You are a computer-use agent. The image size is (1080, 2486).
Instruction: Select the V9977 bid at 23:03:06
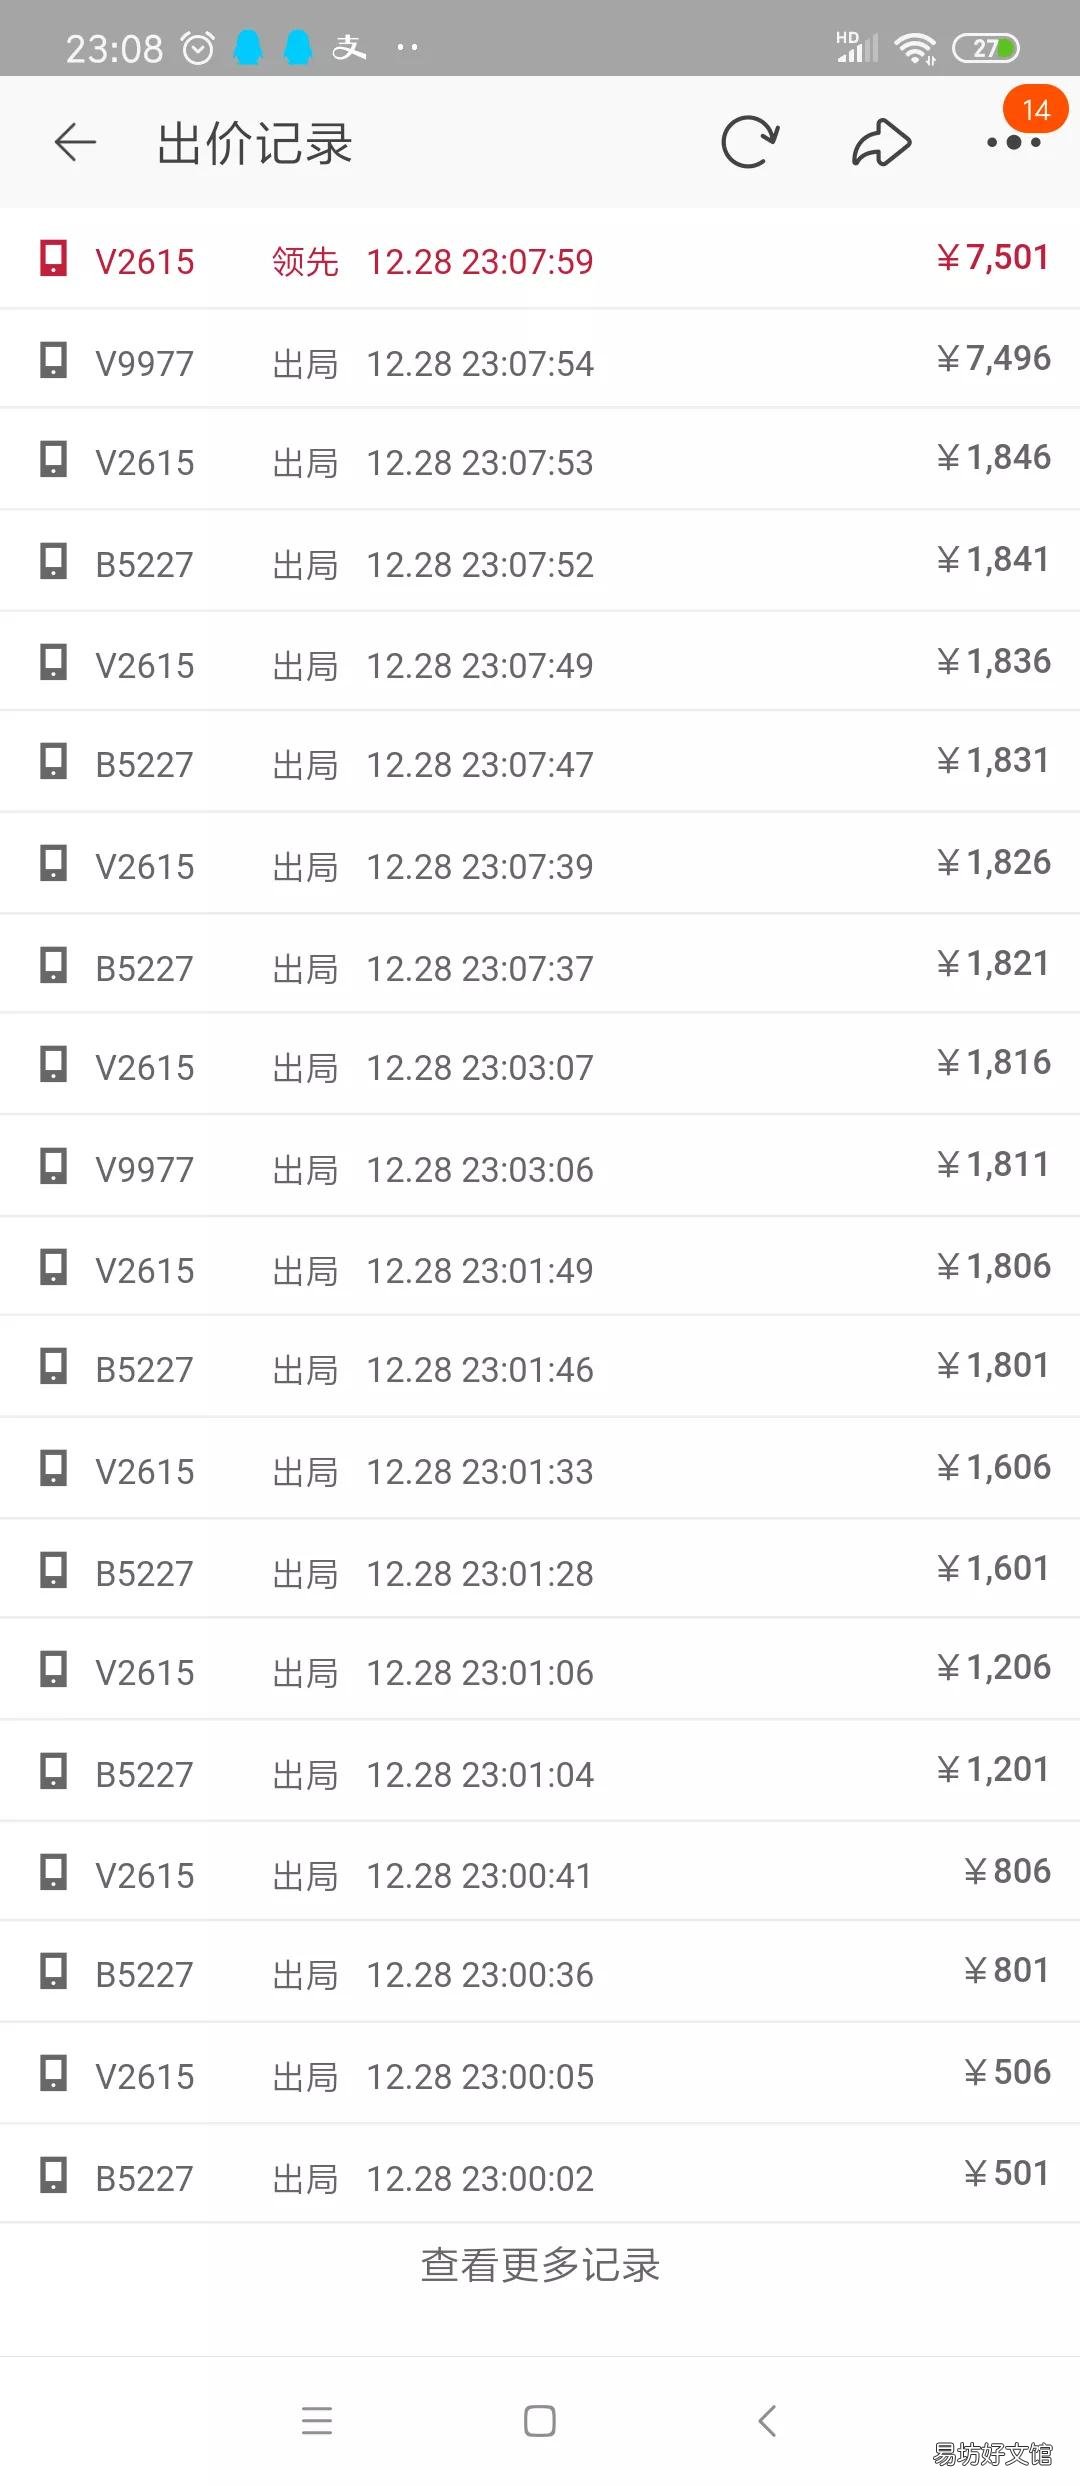tap(540, 1166)
